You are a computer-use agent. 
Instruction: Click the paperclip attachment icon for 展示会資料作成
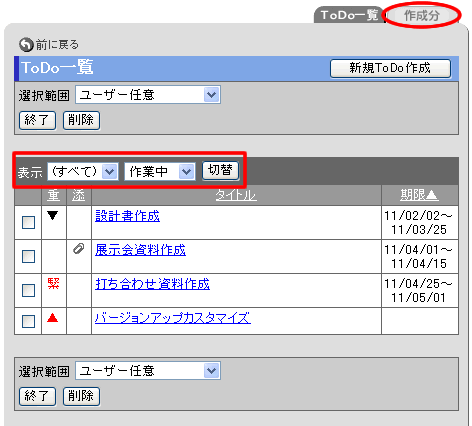click(x=79, y=249)
